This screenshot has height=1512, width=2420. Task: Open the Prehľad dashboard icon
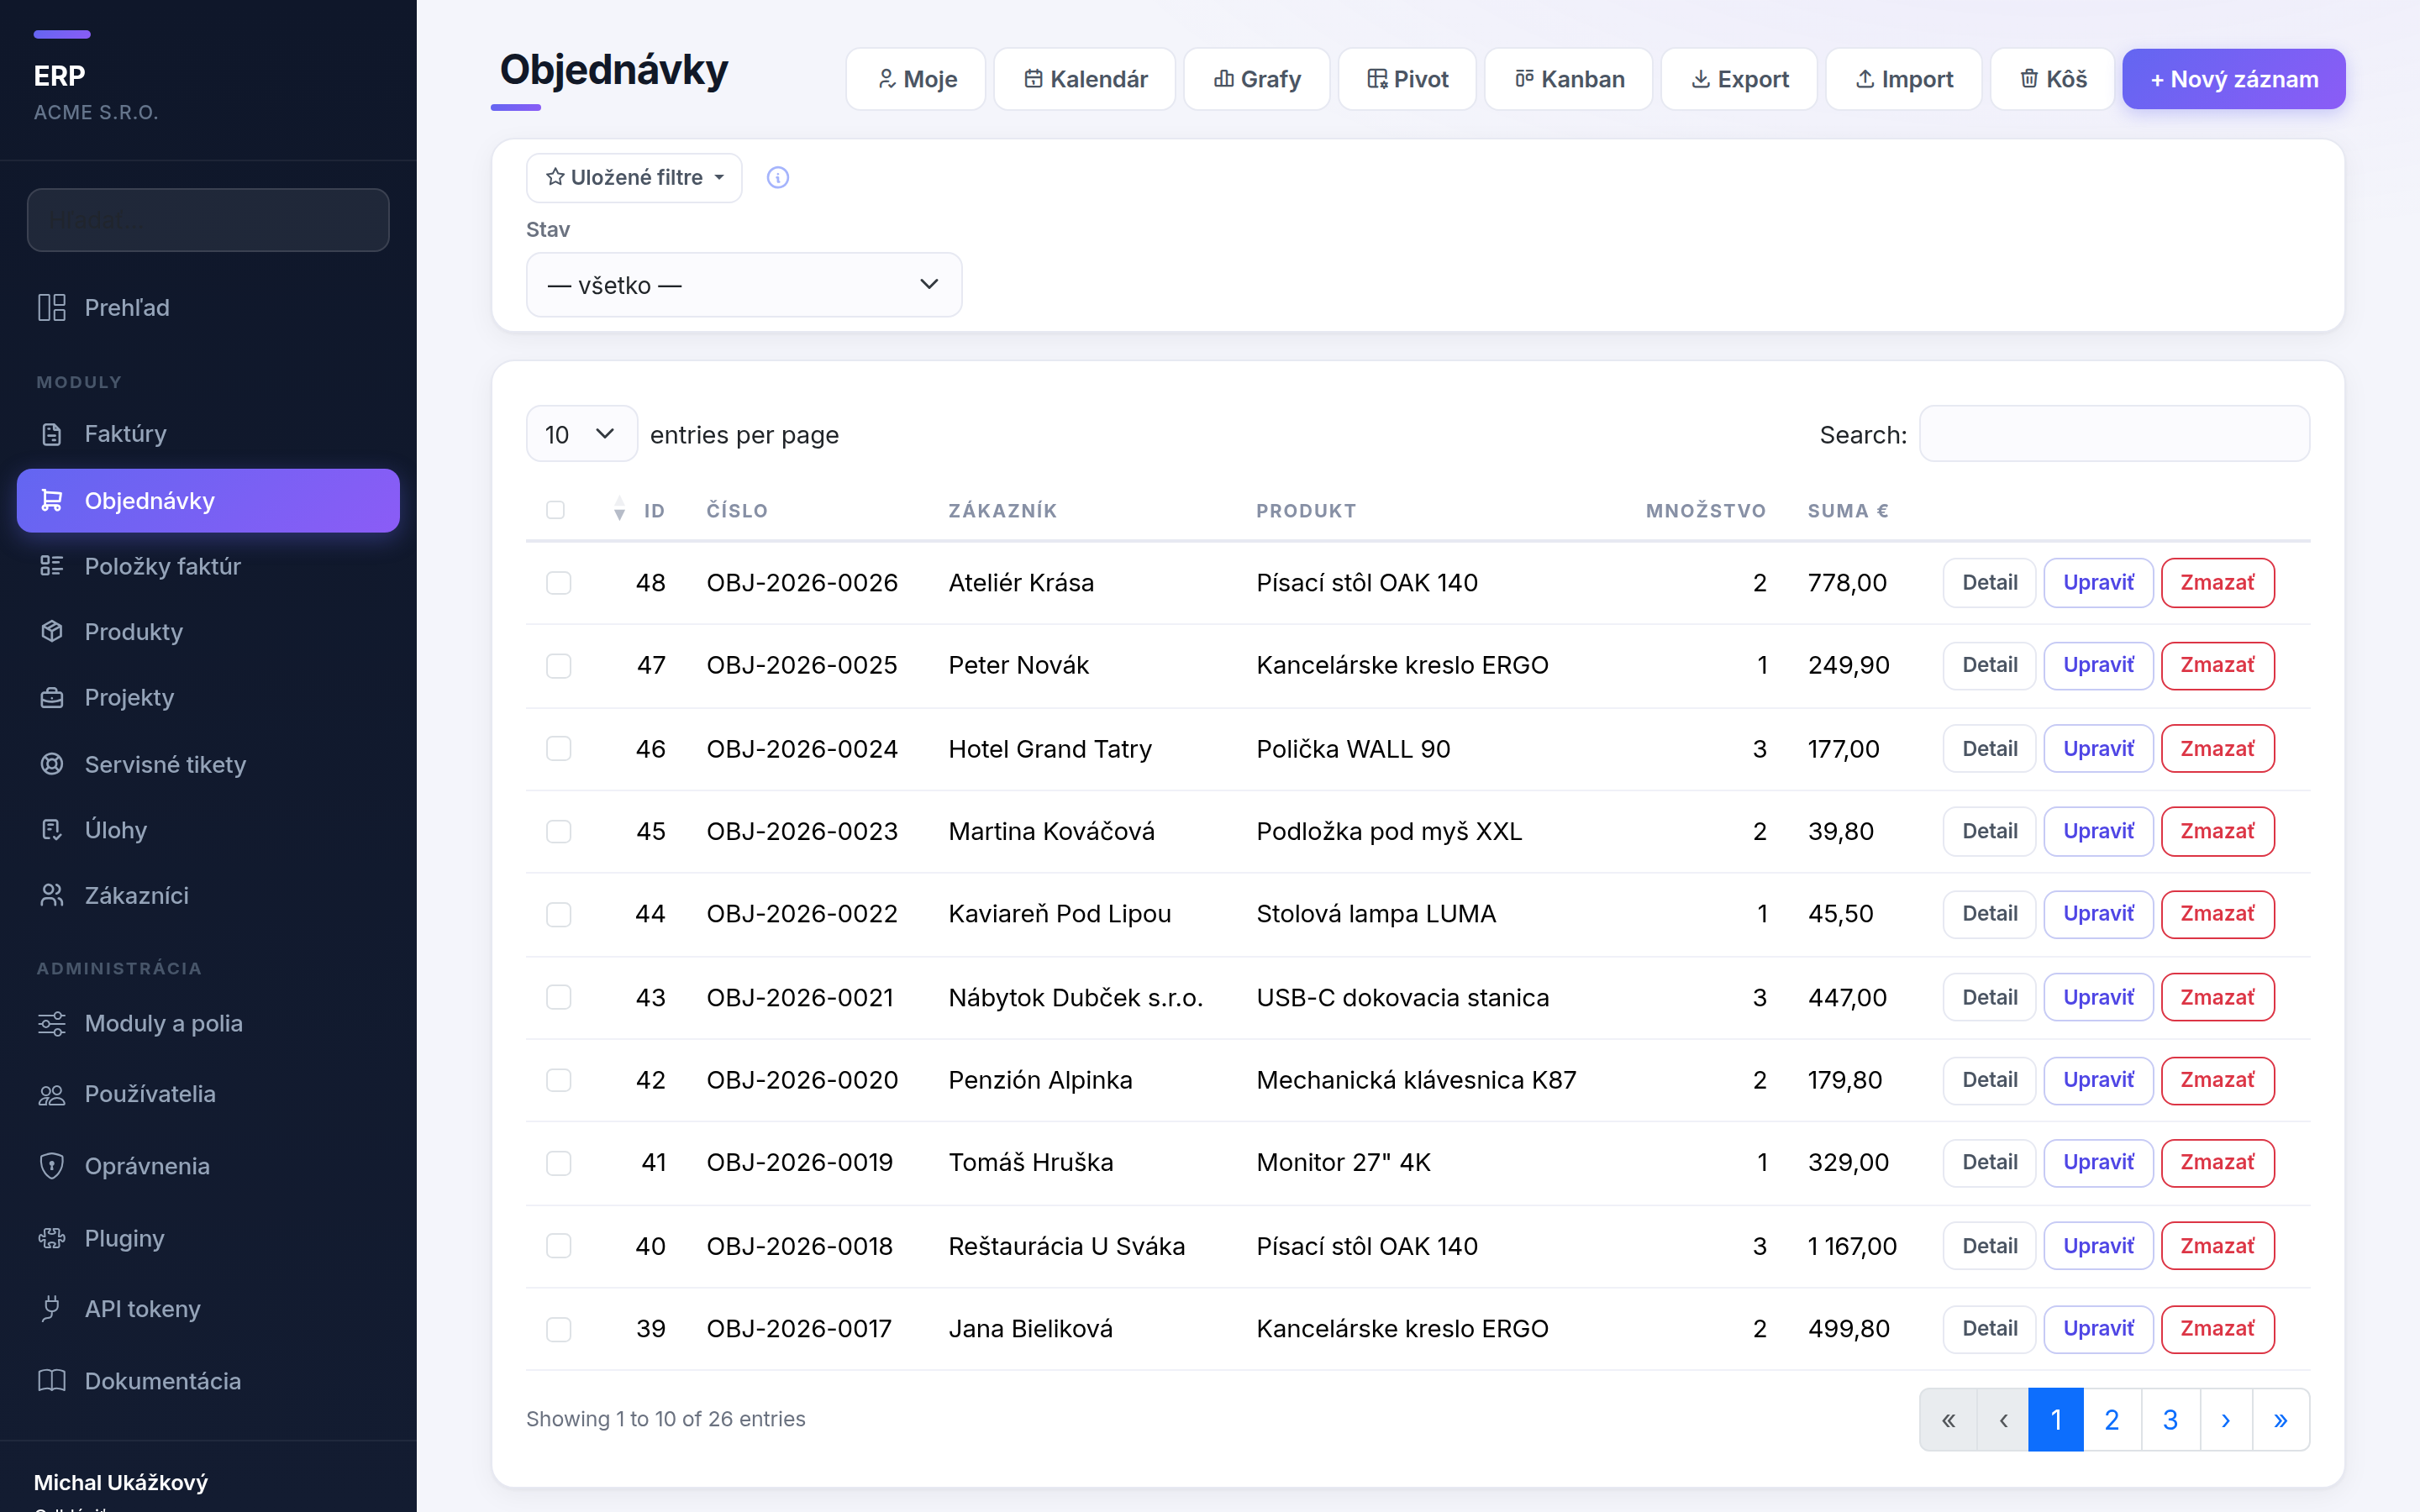pos(52,307)
